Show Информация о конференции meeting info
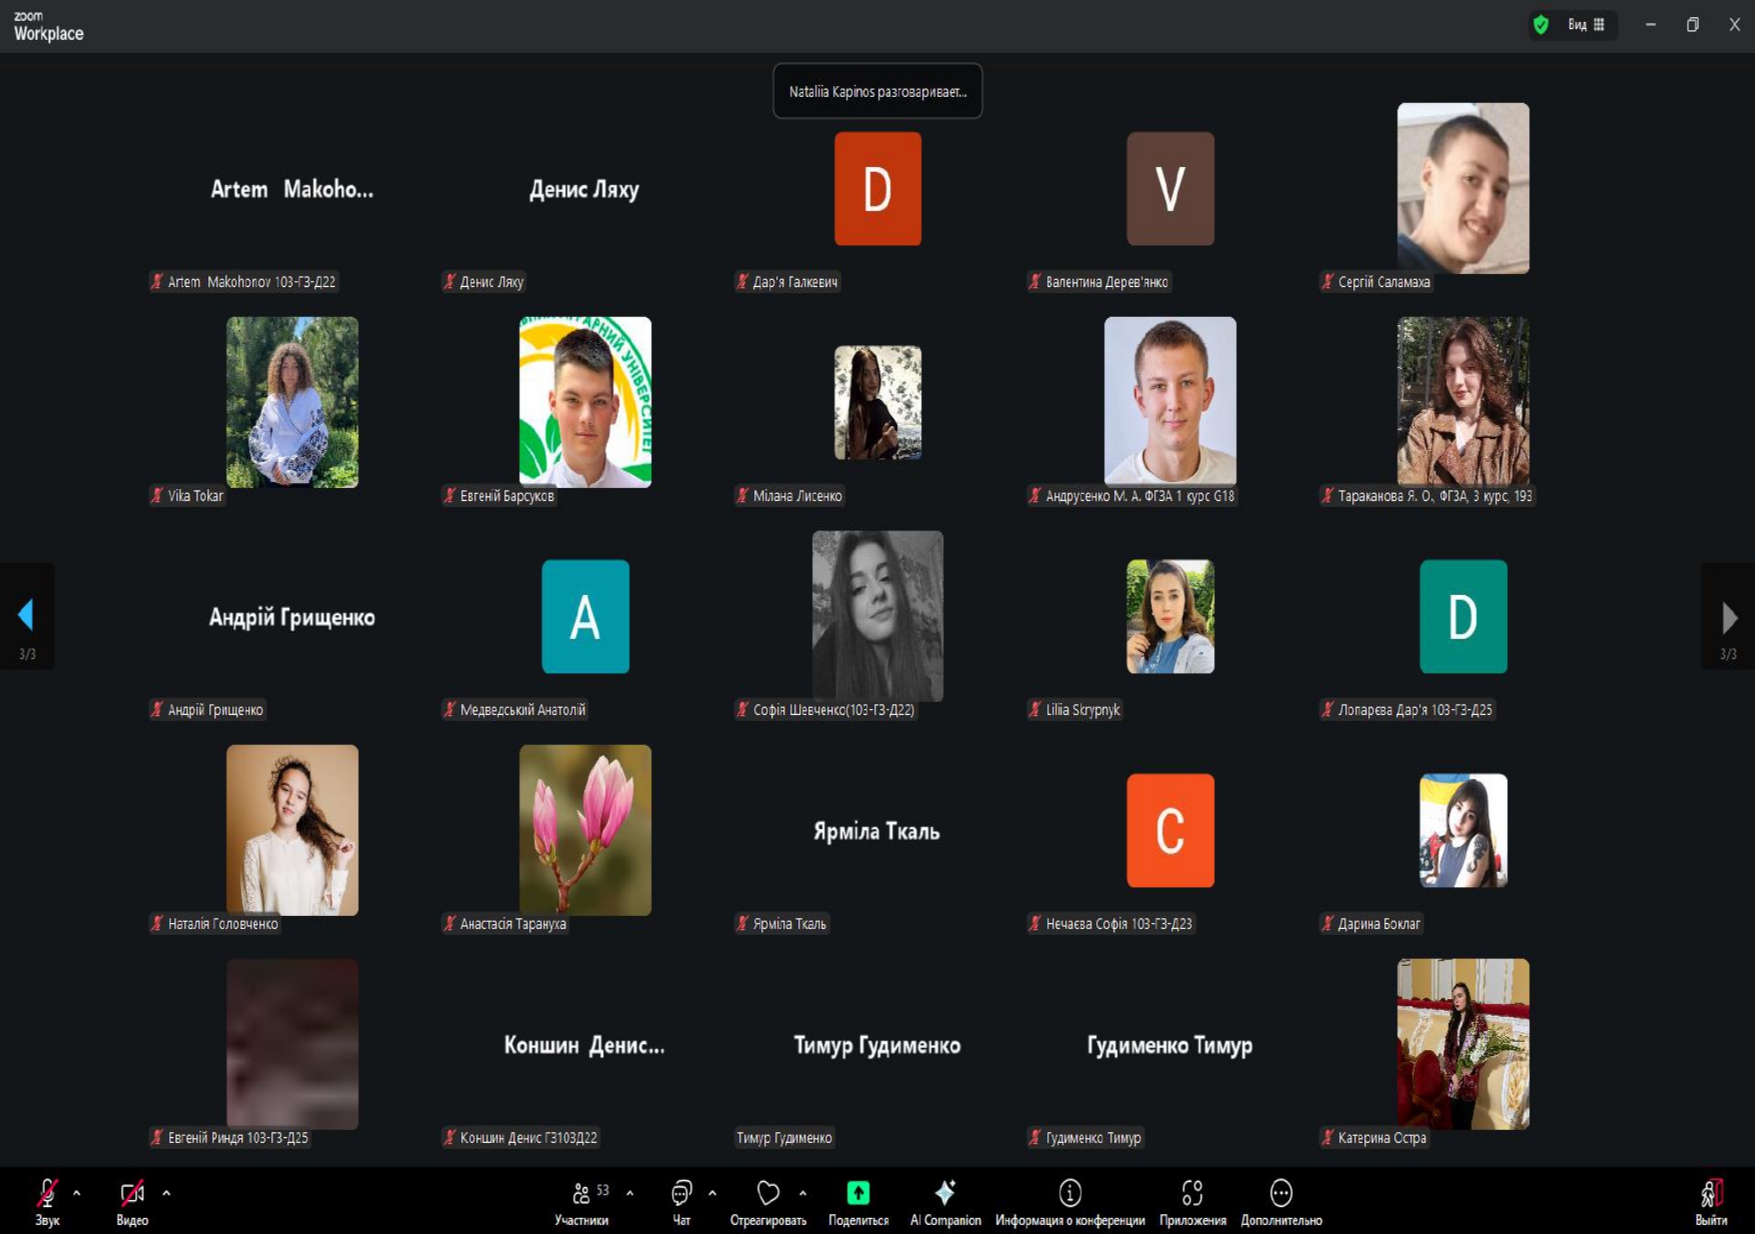1755x1241 pixels. tap(1069, 1193)
